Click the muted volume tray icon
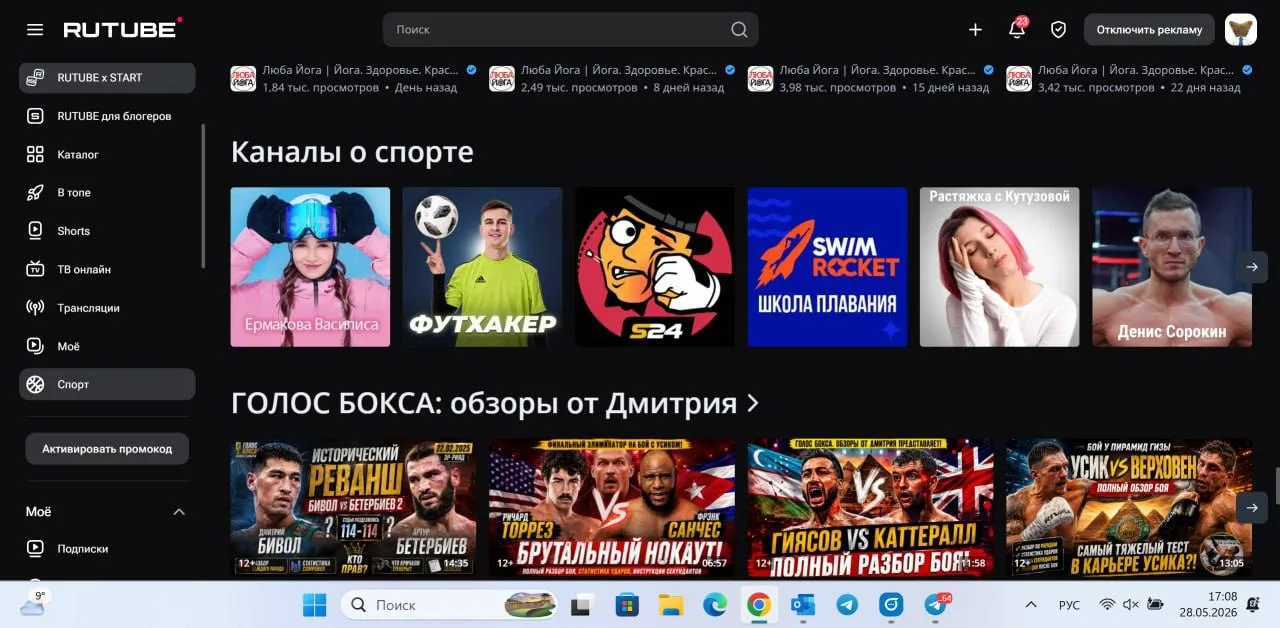Viewport: 1280px width, 628px height. click(1131, 605)
